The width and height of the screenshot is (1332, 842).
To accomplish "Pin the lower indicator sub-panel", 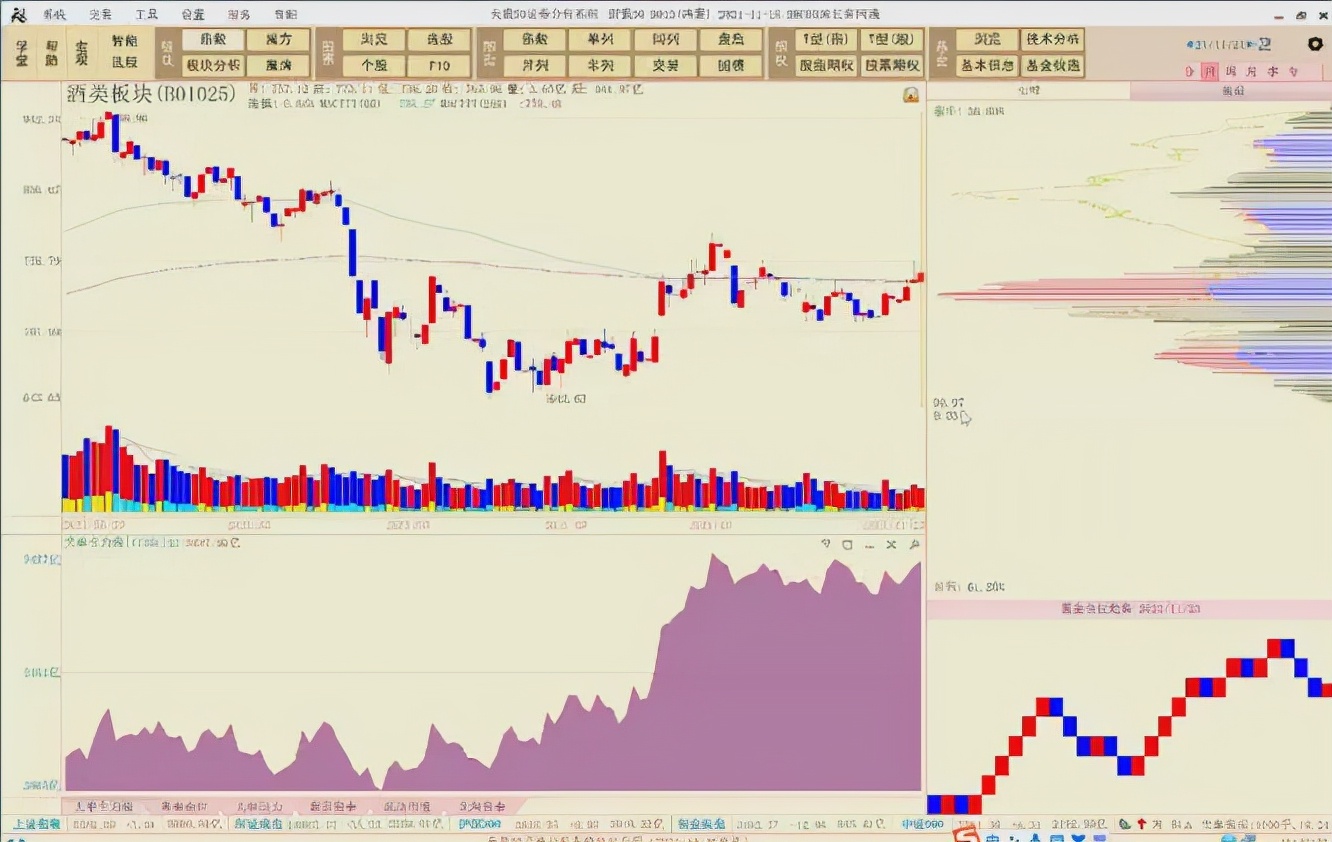I will point(914,545).
